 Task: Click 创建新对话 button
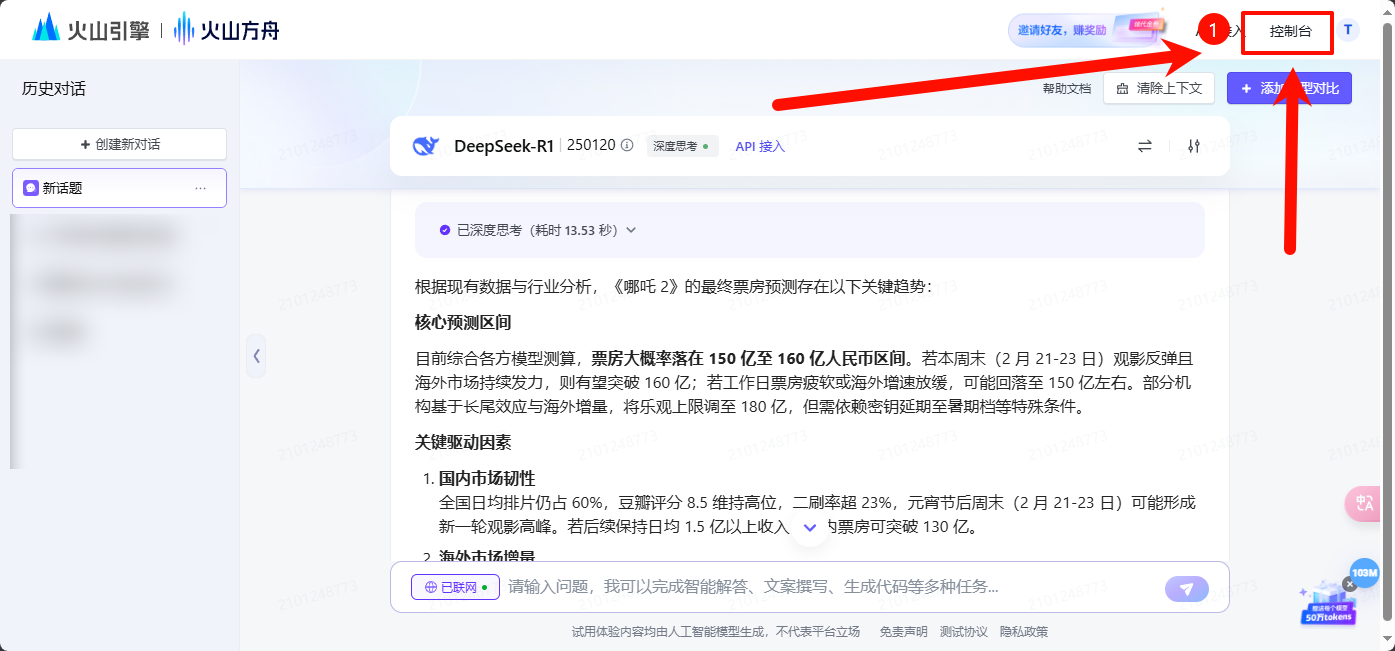click(x=120, y=144)
